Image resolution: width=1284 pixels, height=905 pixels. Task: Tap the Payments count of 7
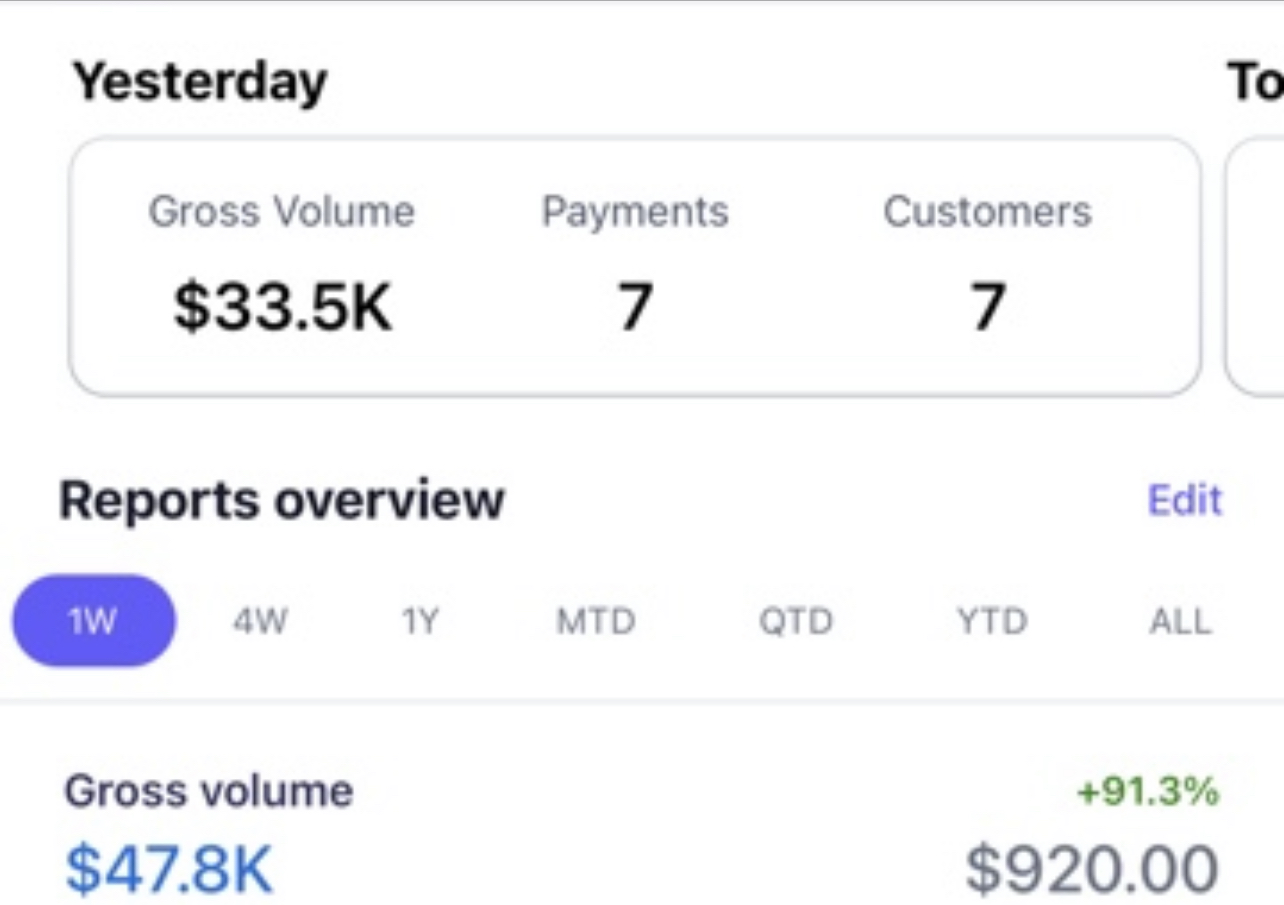634,307
